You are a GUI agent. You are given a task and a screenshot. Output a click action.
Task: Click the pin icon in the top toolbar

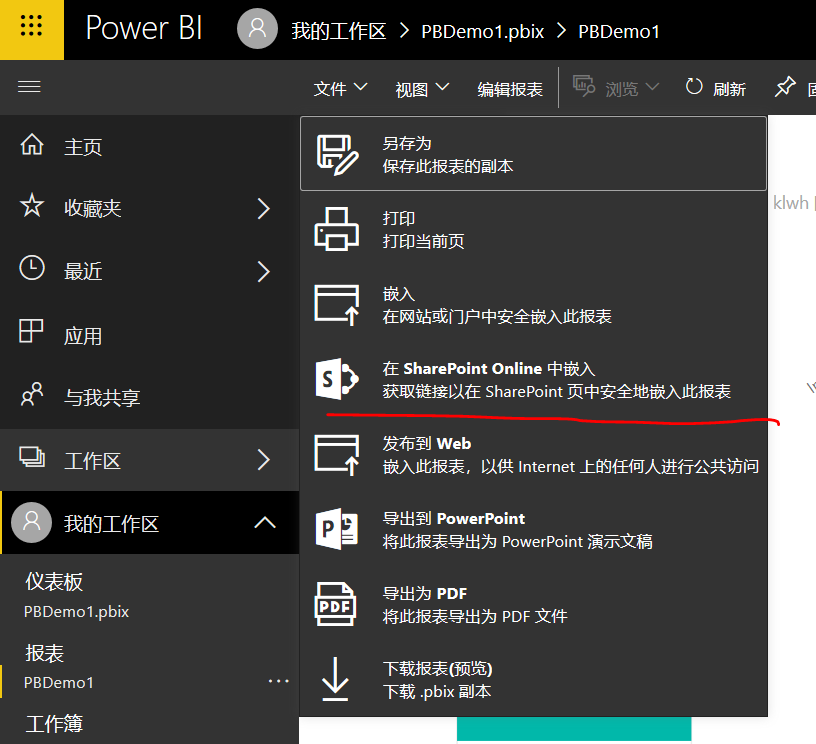[x=785, y=87]
